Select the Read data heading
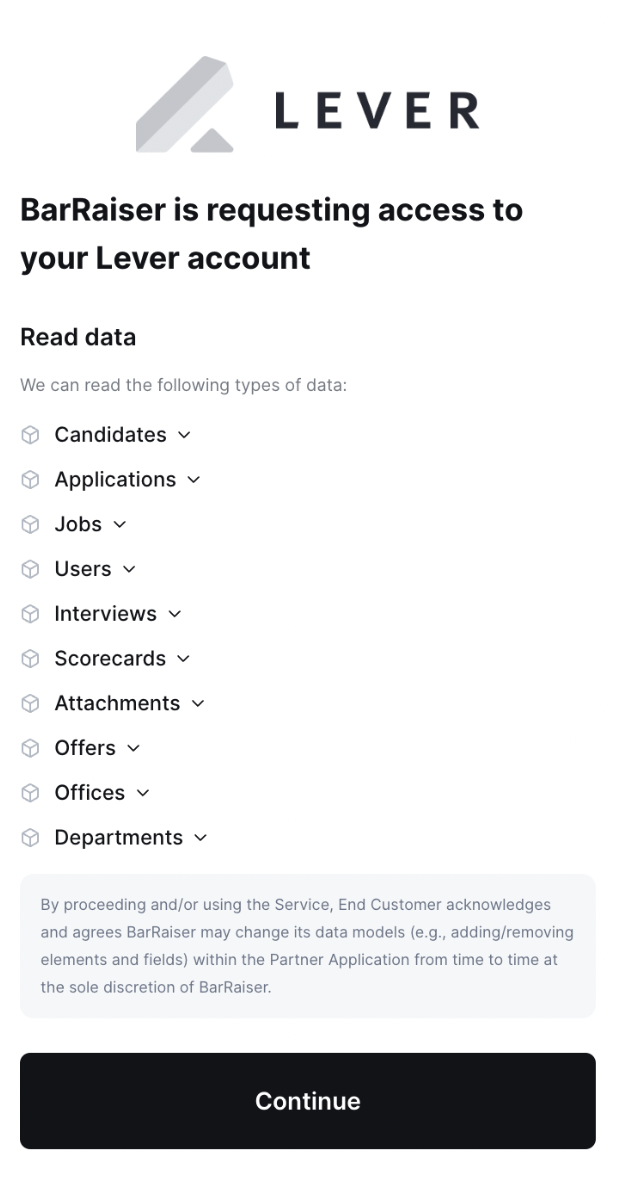Screen dimensions: 624x1180 click(78, 337)
